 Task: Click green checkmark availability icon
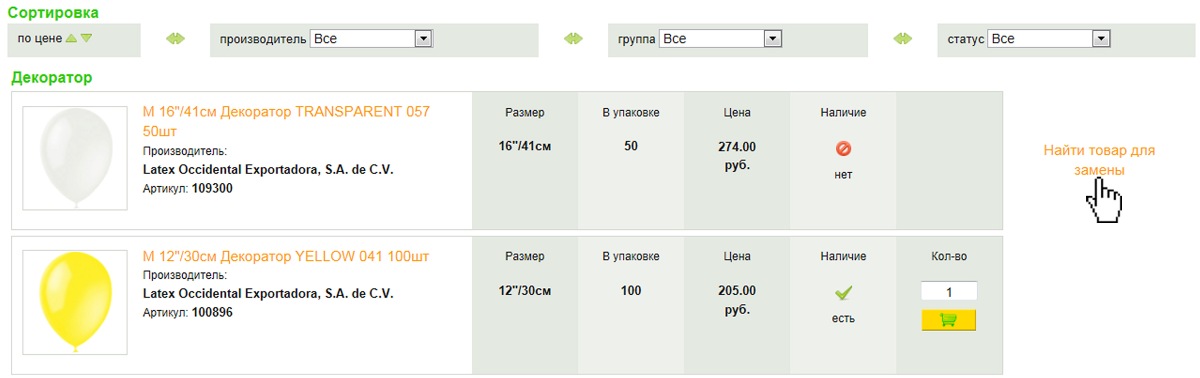point(843,293)
